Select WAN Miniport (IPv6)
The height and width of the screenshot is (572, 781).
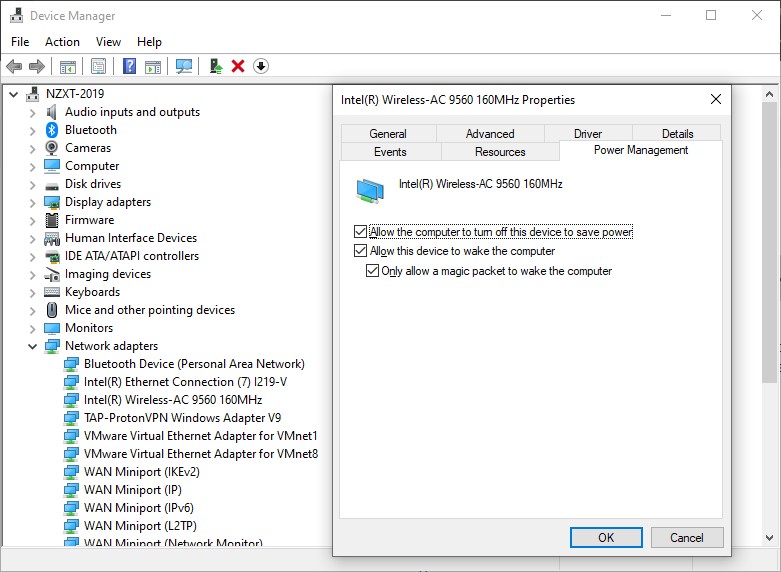point(138,508)
